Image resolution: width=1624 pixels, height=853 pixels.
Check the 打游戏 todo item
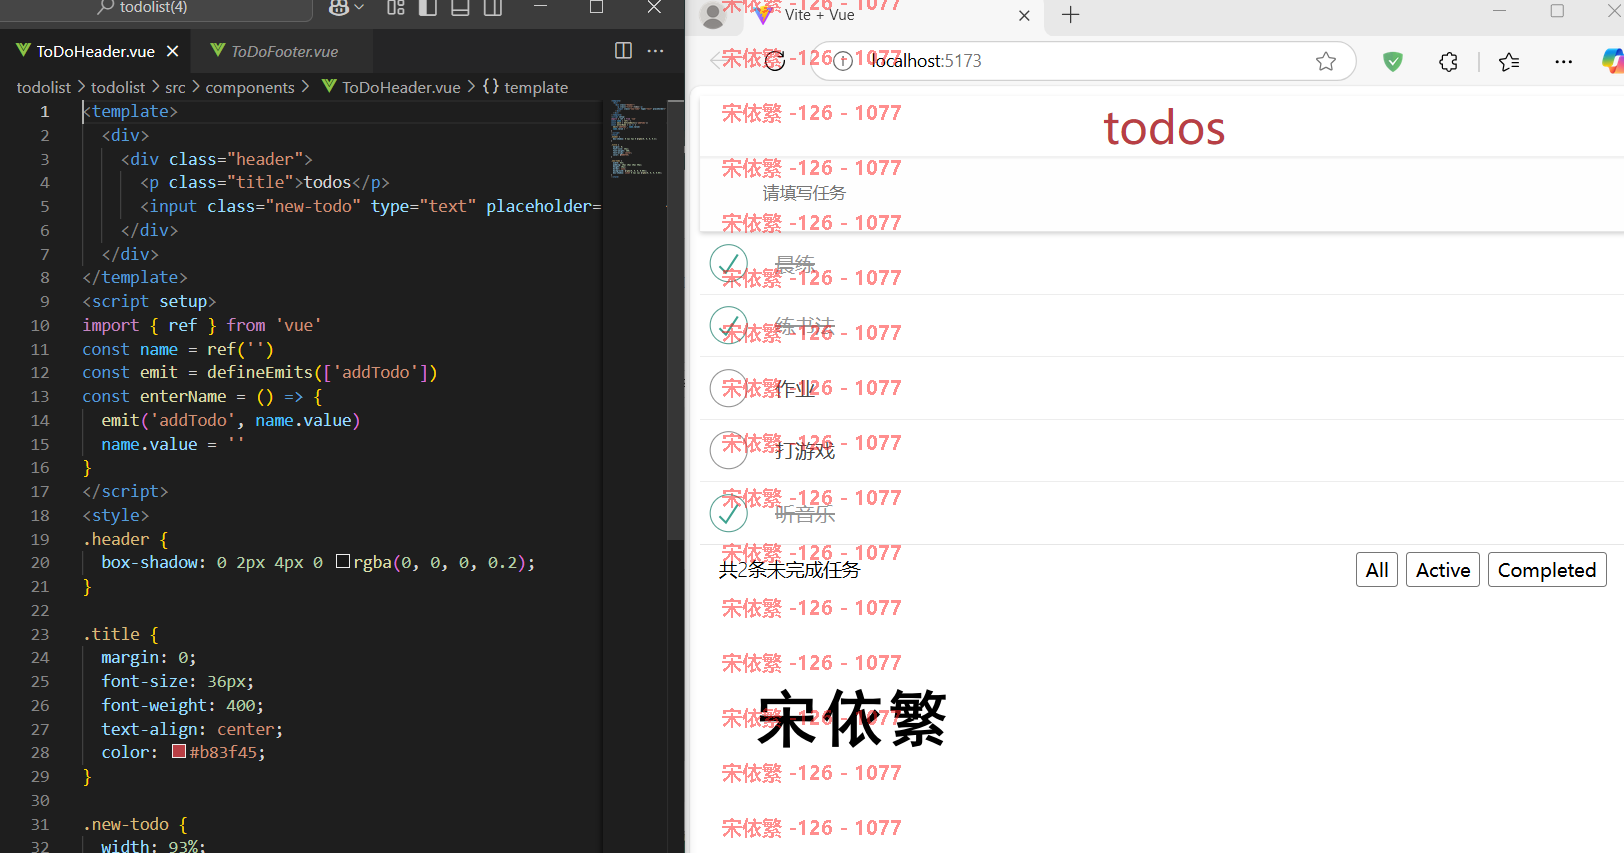point(729,450)
